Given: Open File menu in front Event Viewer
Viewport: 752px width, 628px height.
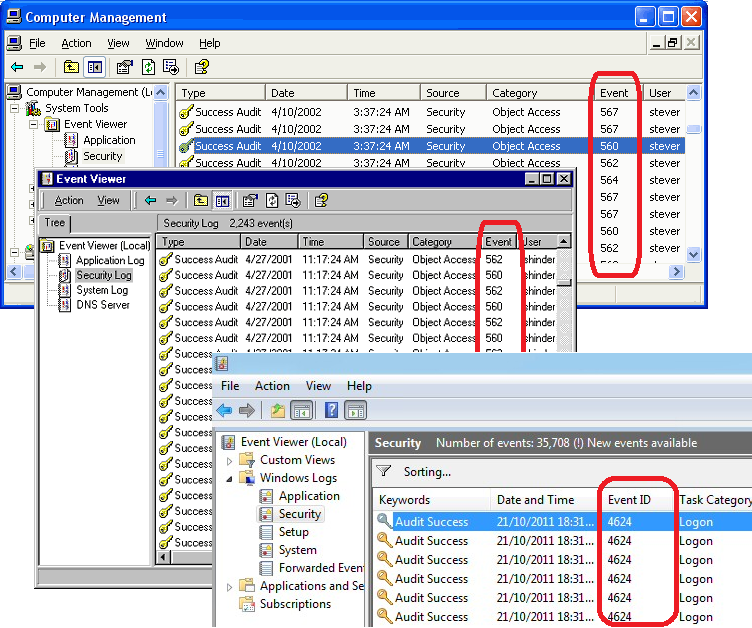Looking at the screenshot, I should point(230,386).
